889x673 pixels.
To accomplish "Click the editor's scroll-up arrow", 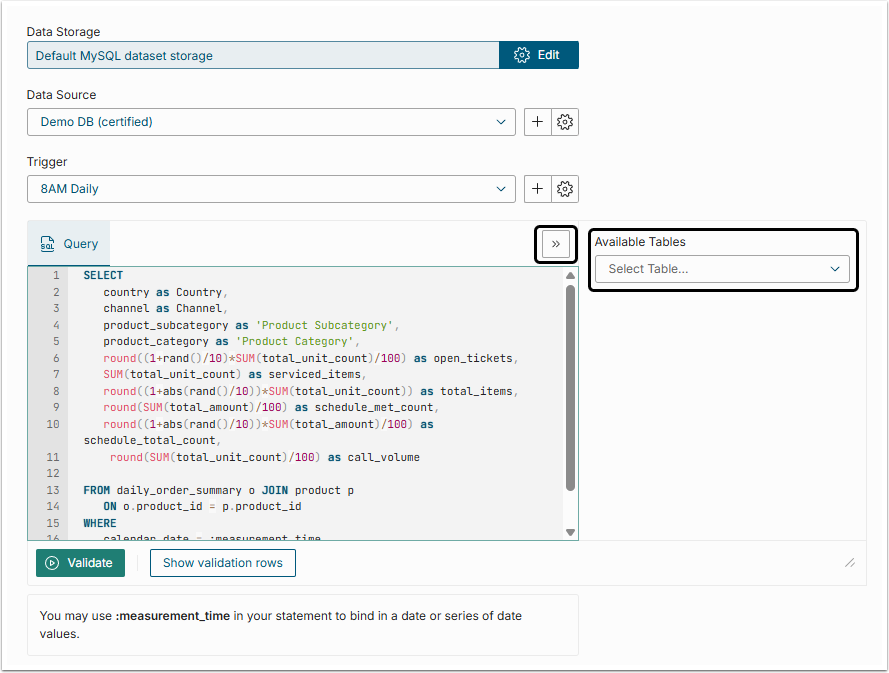I will point(571,276).
